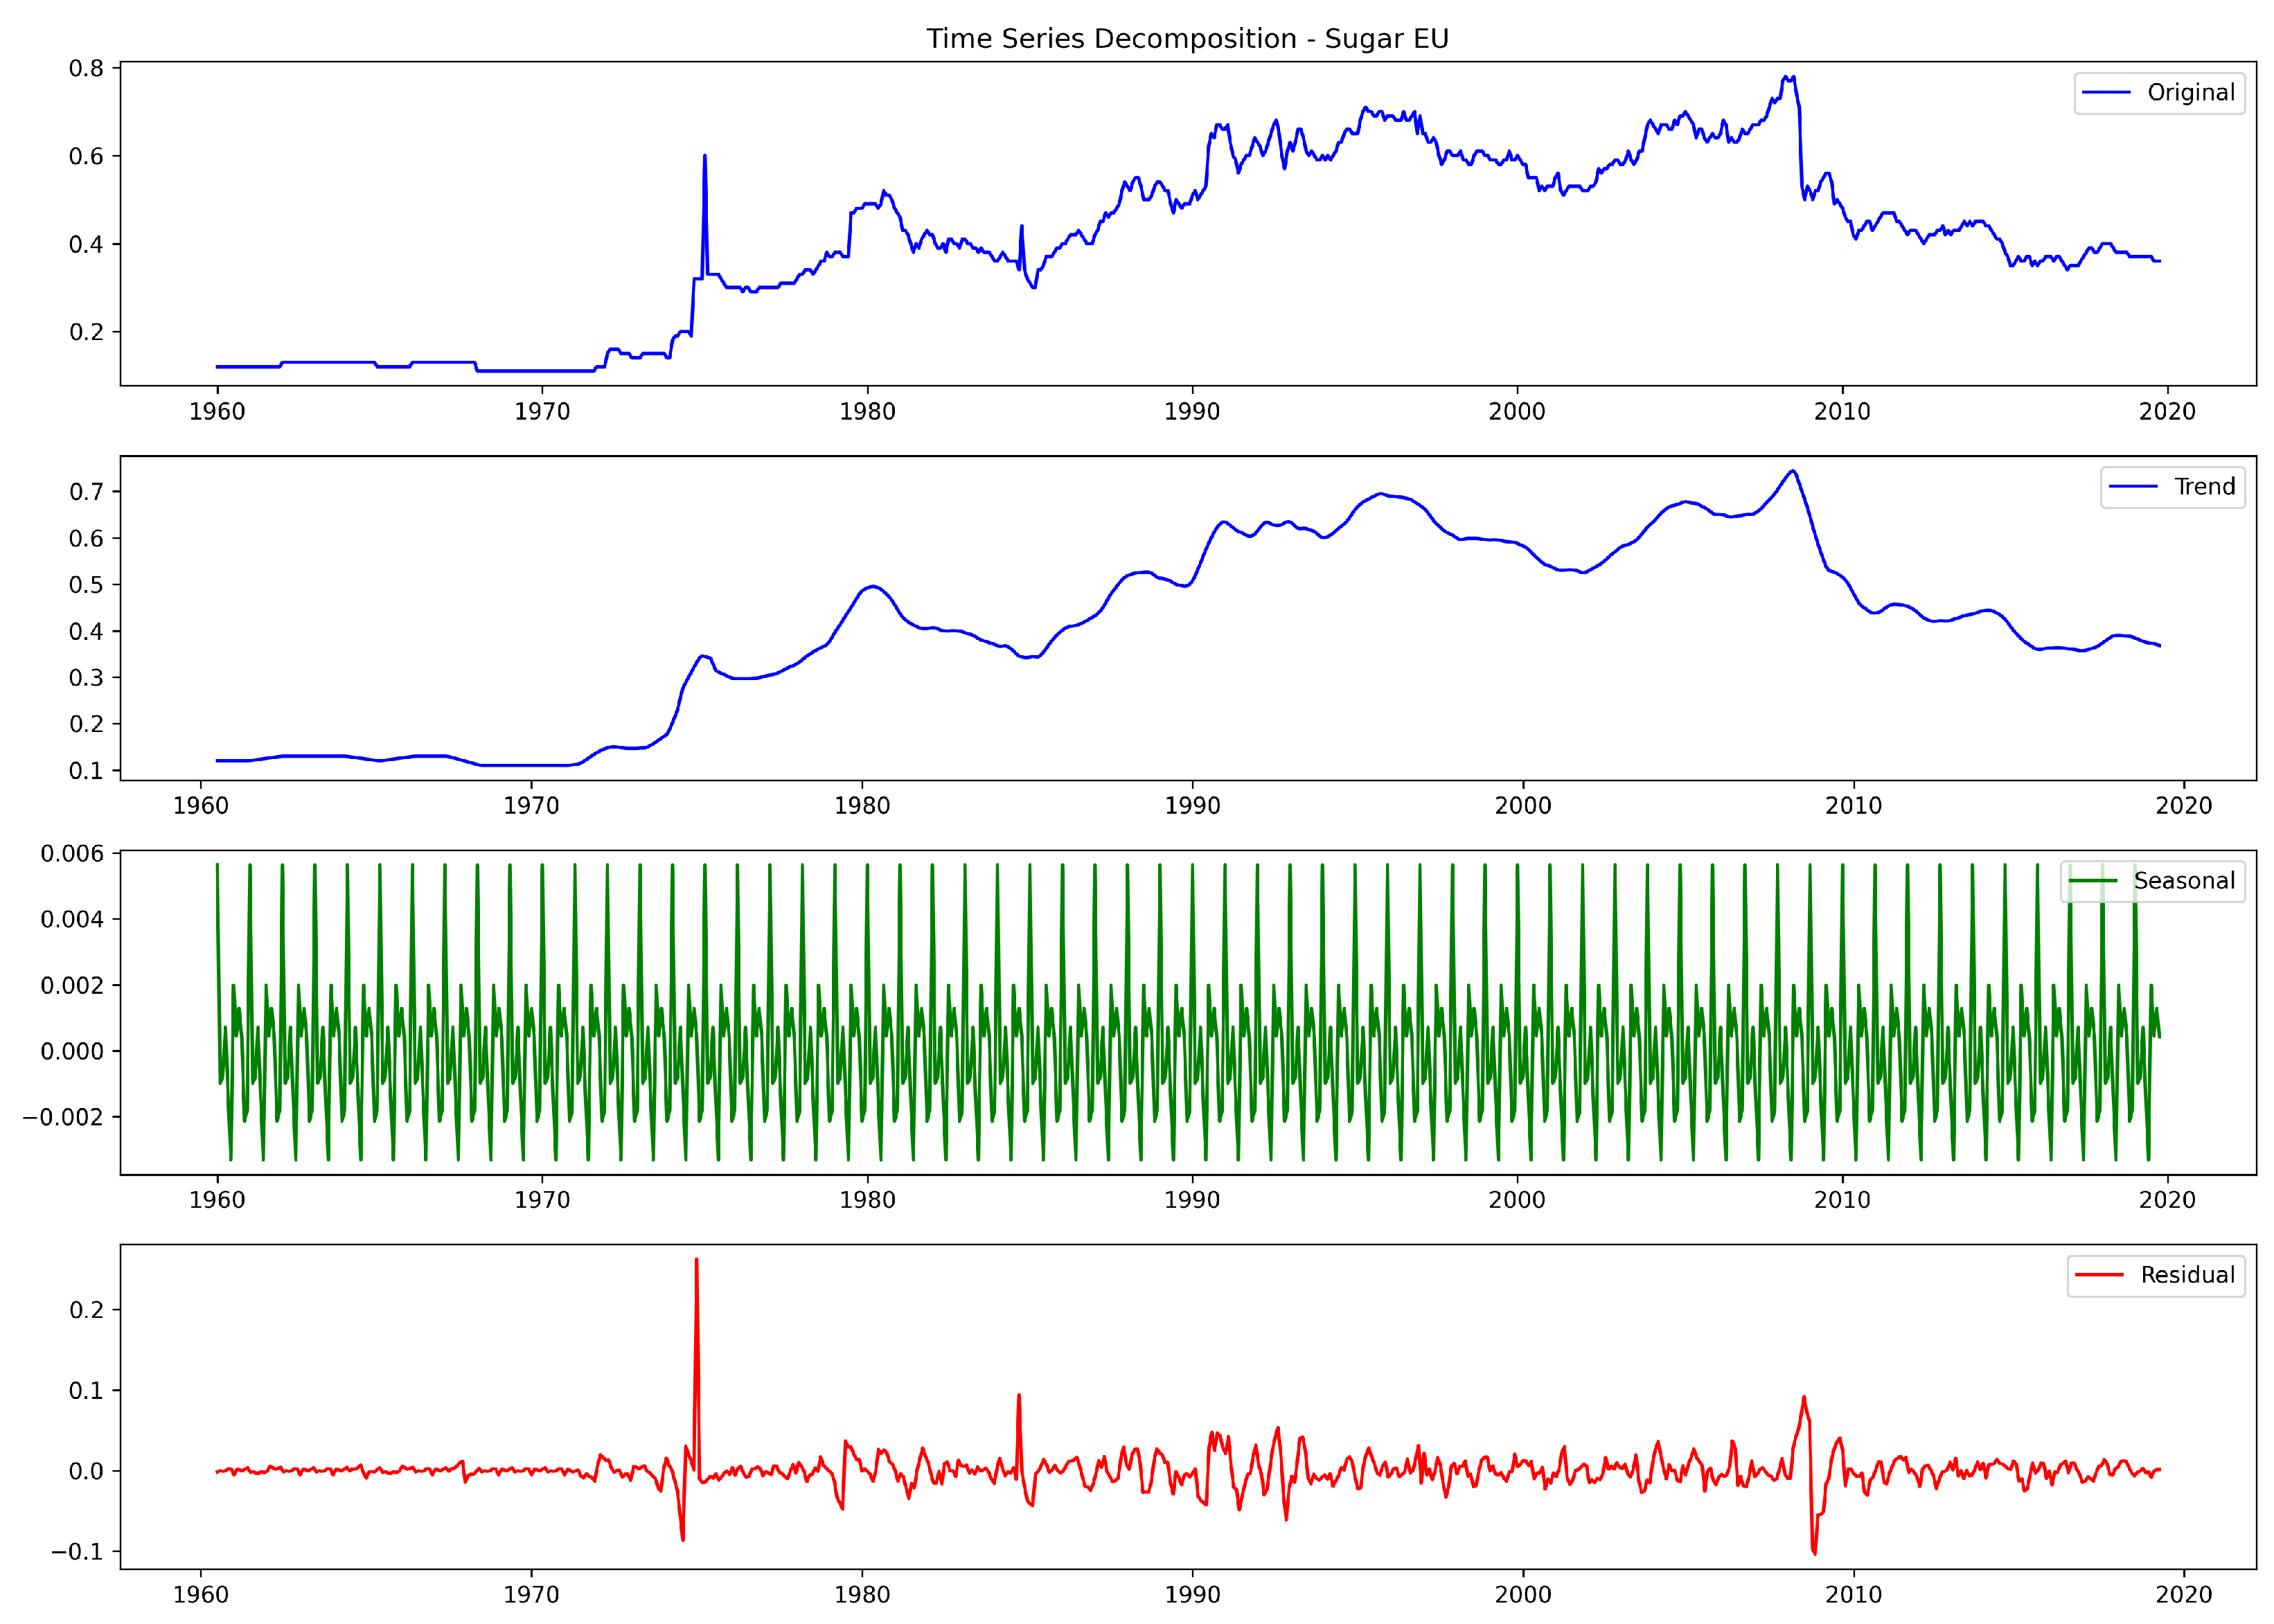This screenshot has width=2274, height=1624.
Task: Click the 0.7 y-axis label on the Trend plot
Action: tap(86, 491)
